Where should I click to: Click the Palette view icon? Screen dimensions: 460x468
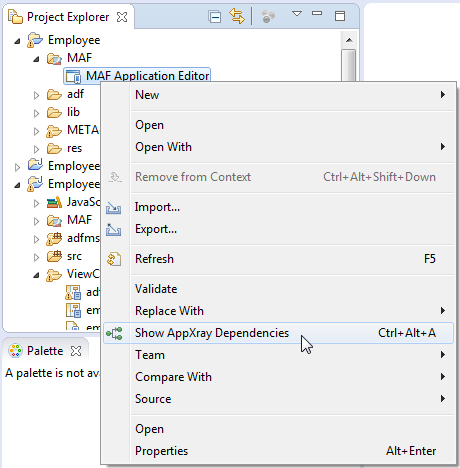tap(15, 351)
